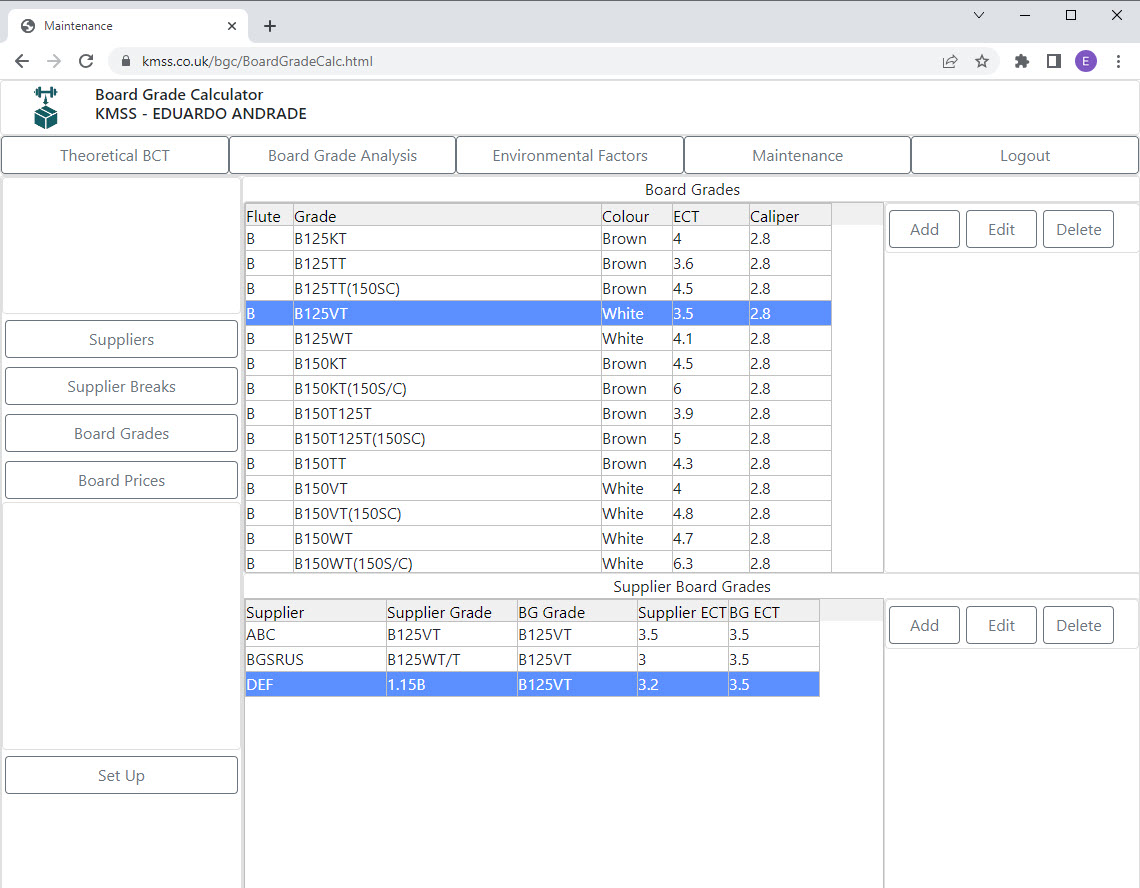The height and width of the screenshot is (888, 1140).
Task: Close the Maintenance browser tab
Action: (232, 26)
